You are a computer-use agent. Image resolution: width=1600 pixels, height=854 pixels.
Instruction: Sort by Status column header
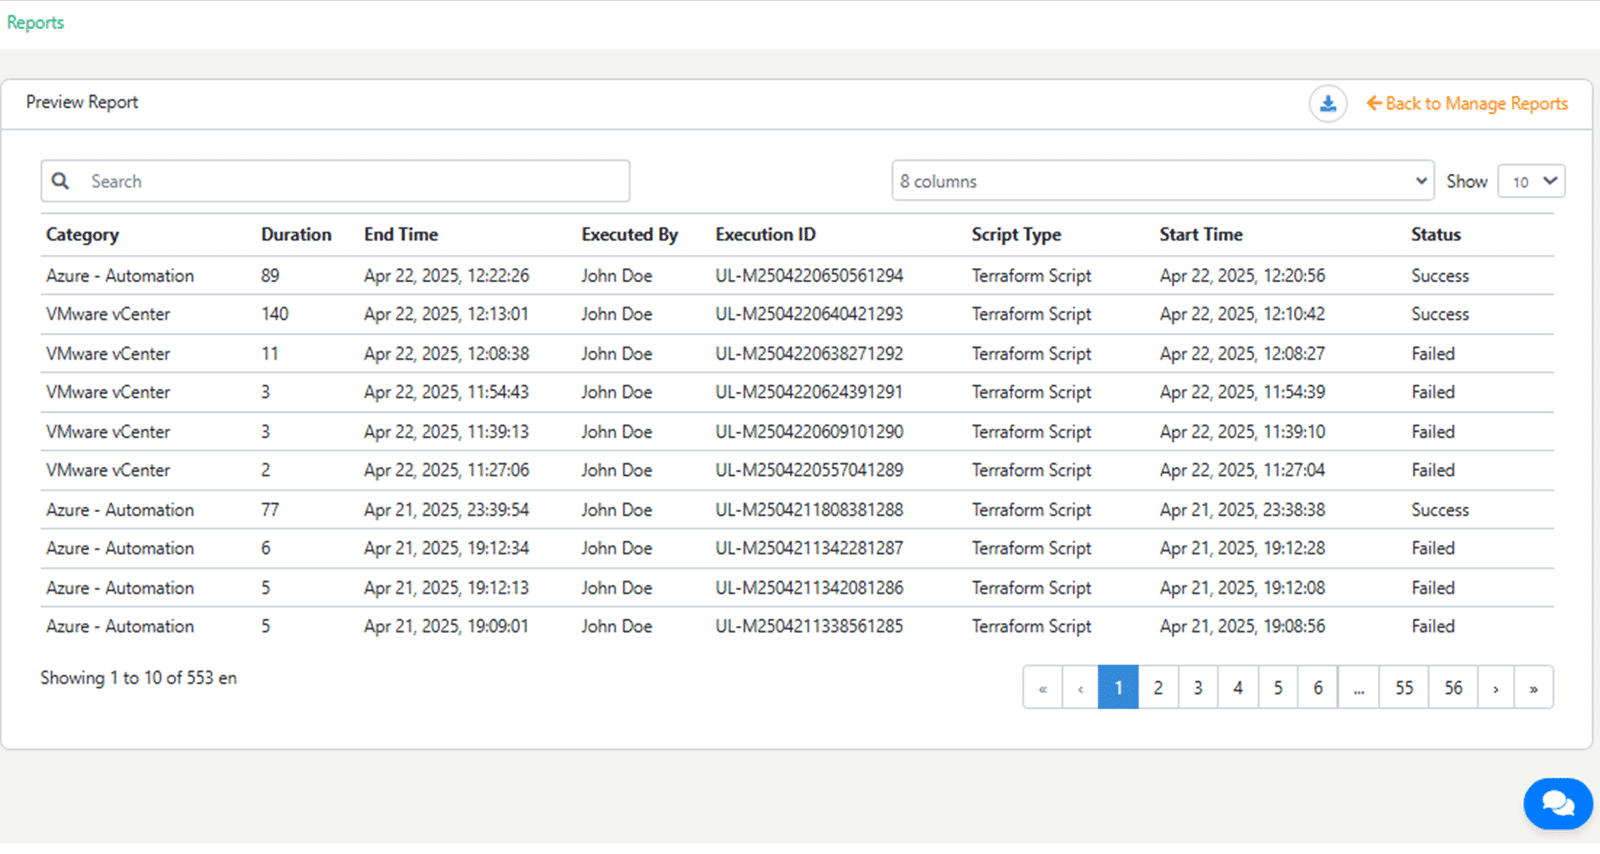[1435, 235]
